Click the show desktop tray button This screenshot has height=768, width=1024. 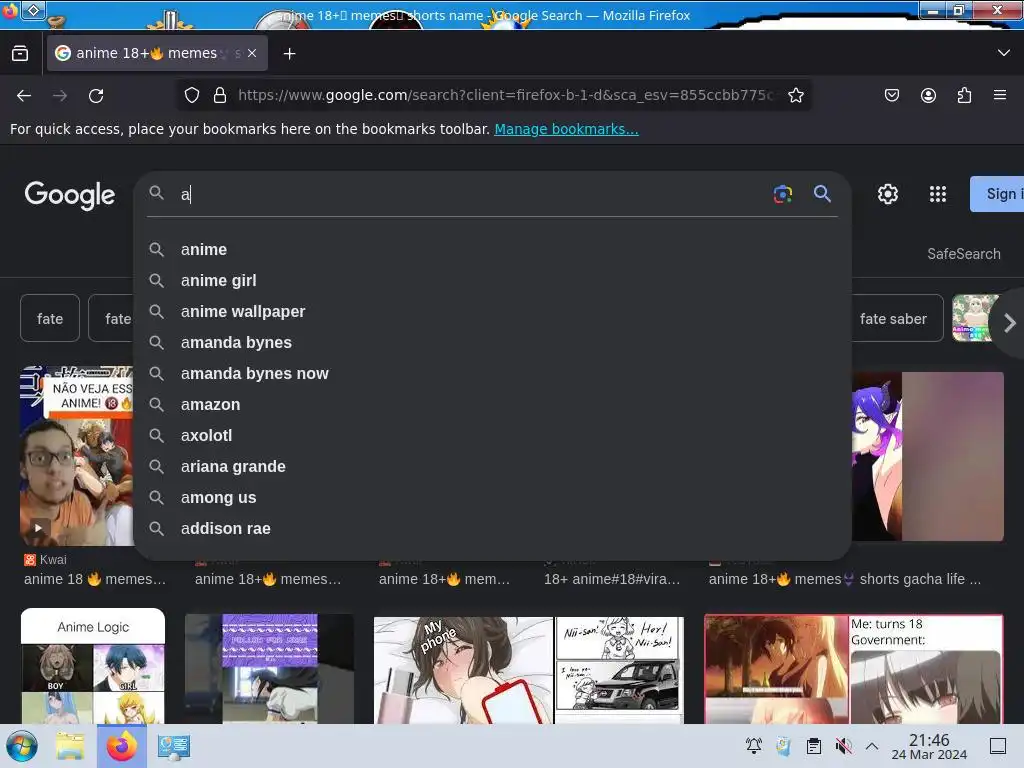point(998,745)
